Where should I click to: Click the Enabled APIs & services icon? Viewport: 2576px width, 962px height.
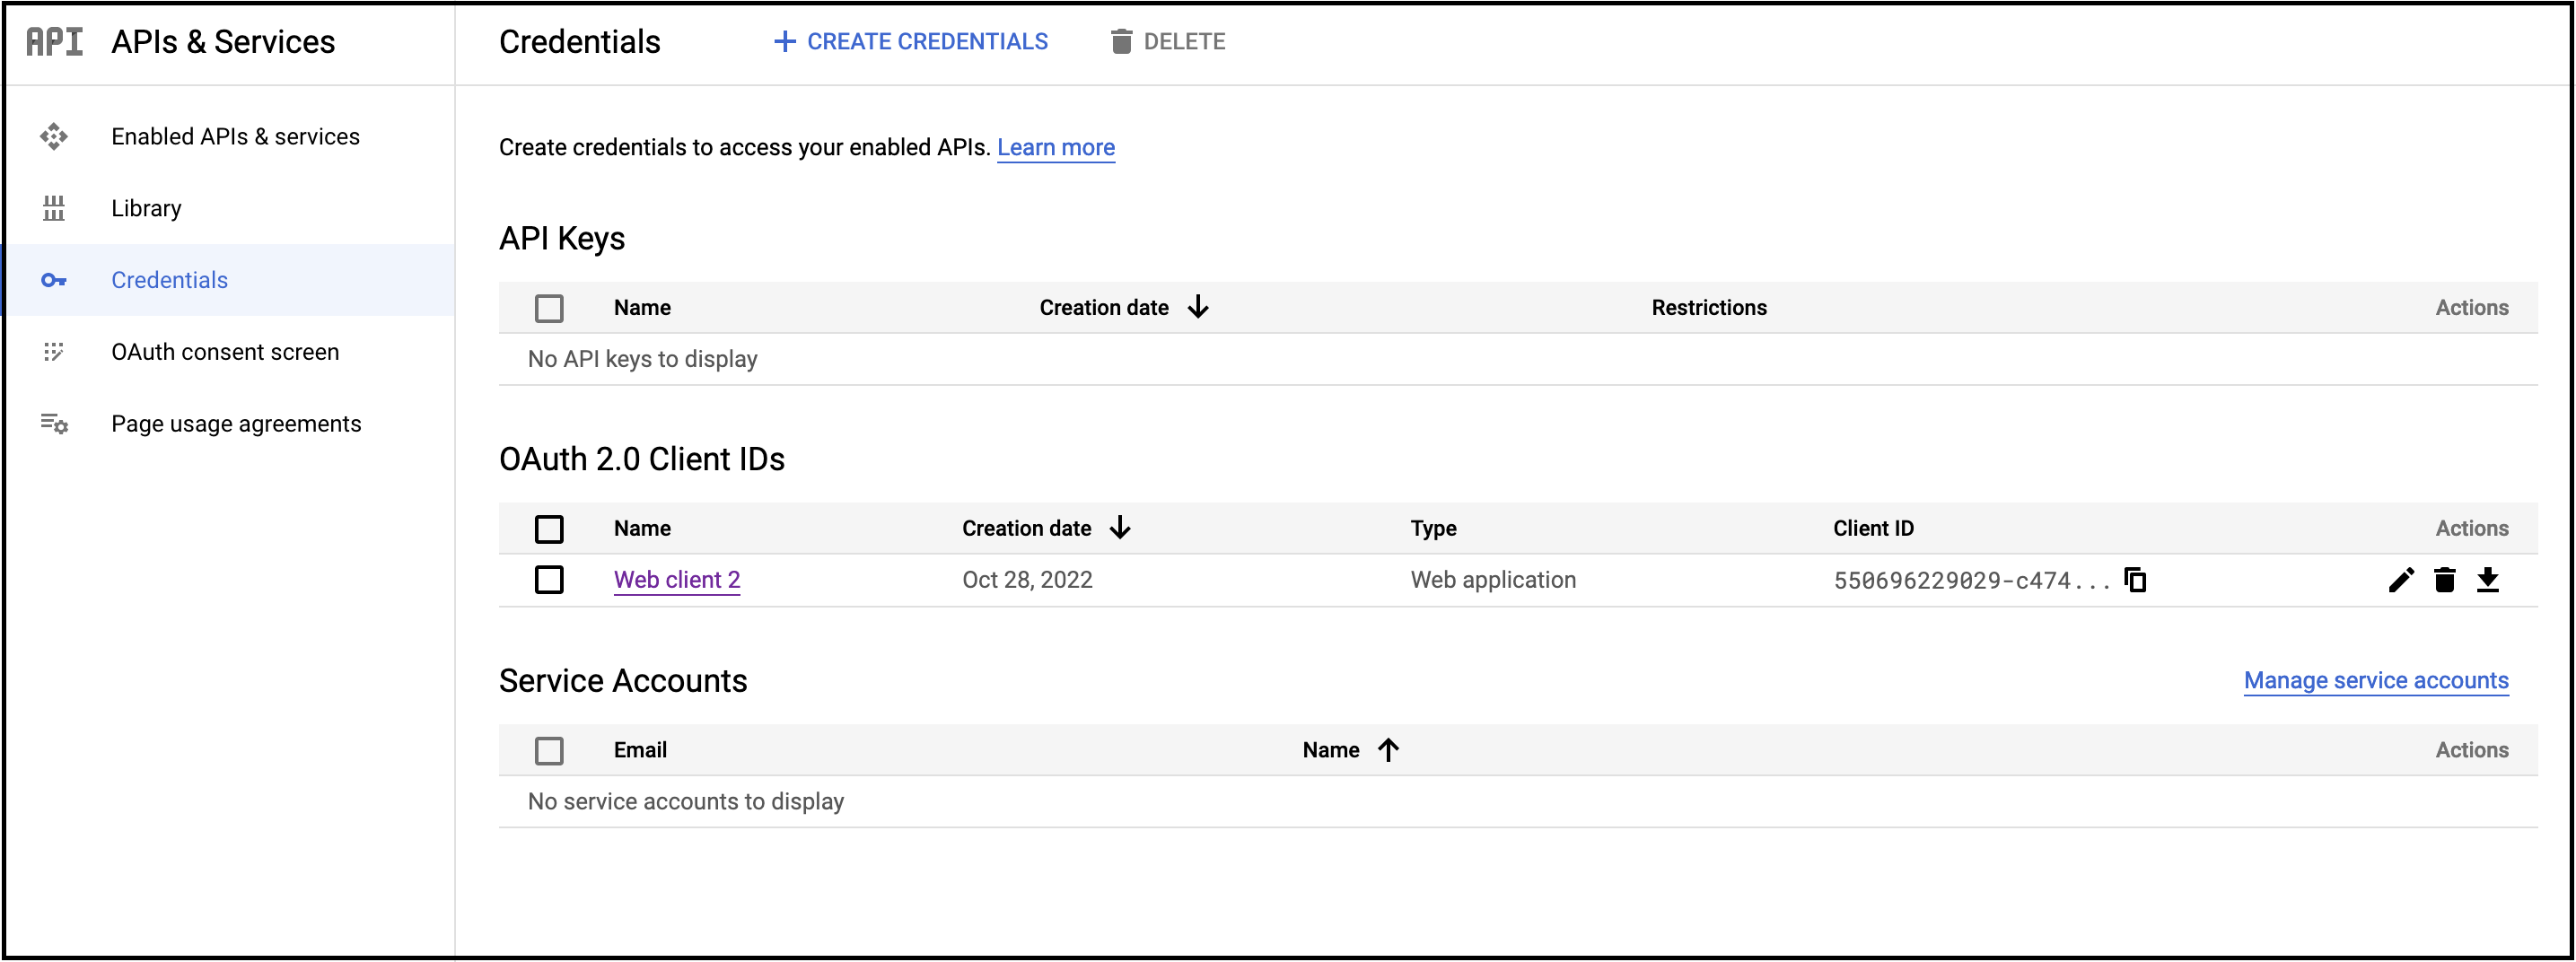[x=54, y=136]
